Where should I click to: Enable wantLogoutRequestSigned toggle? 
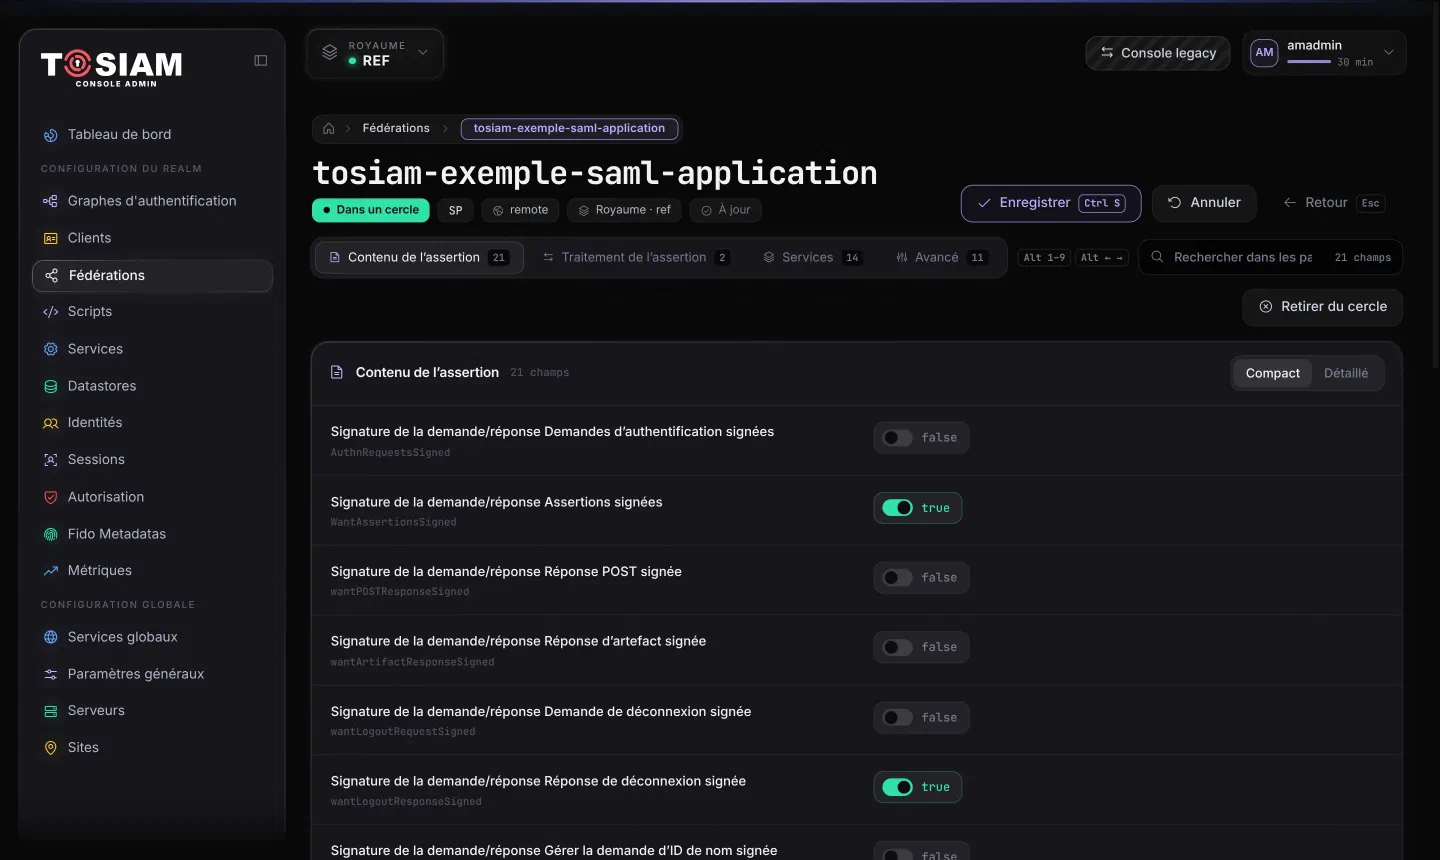point(897,718)
